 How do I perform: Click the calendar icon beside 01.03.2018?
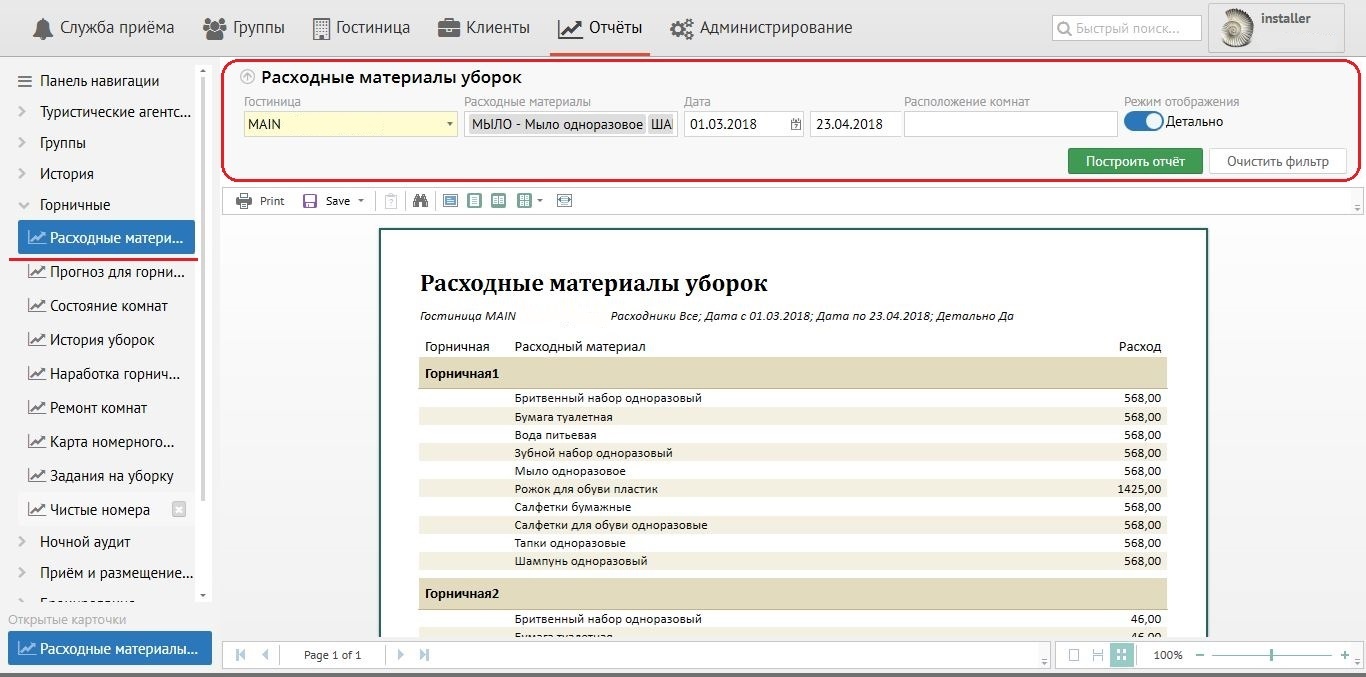pyautogui.click(x=795, y=125)
